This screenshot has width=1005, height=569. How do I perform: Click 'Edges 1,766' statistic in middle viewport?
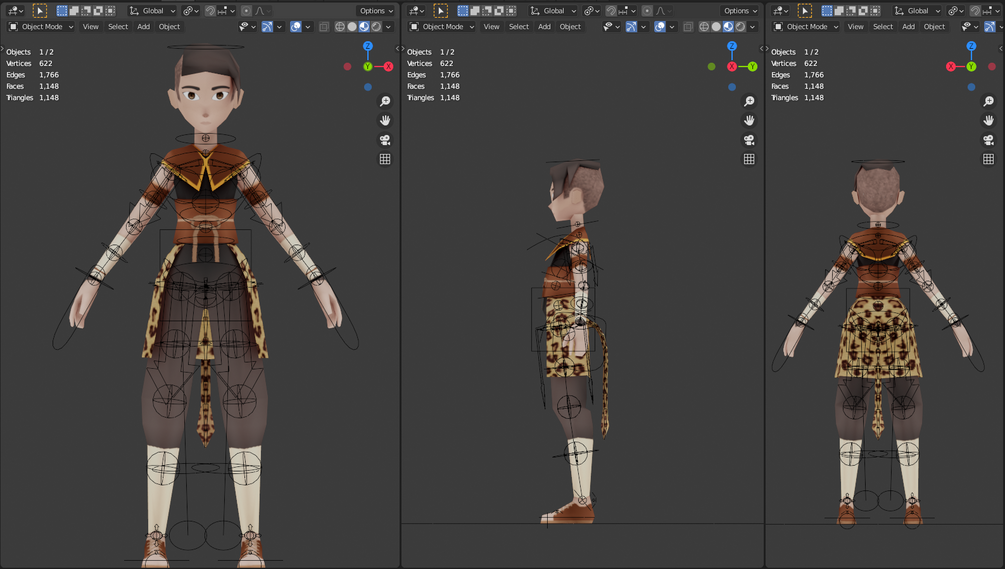click(x=433, y=75)
